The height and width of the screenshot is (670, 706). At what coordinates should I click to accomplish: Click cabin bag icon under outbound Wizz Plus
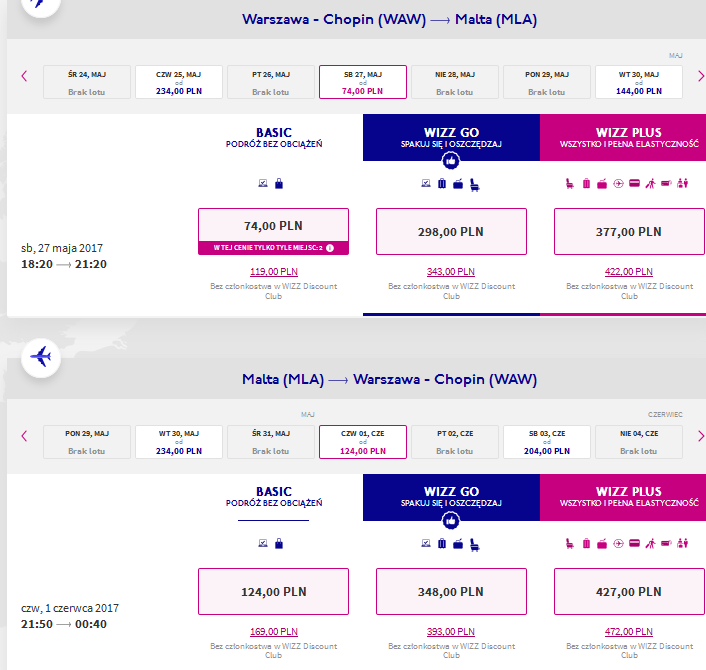(602, 184)
